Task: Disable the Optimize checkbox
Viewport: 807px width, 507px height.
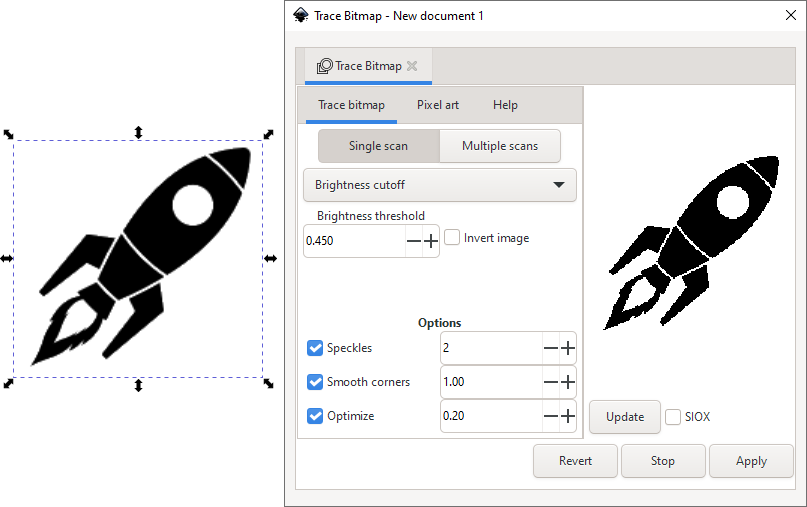Action: [315, 416]
